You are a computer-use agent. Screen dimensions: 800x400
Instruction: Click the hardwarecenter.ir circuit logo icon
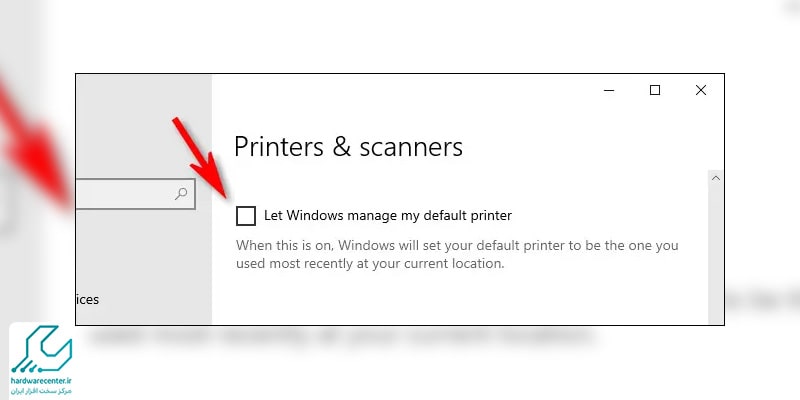pos(42,349)
